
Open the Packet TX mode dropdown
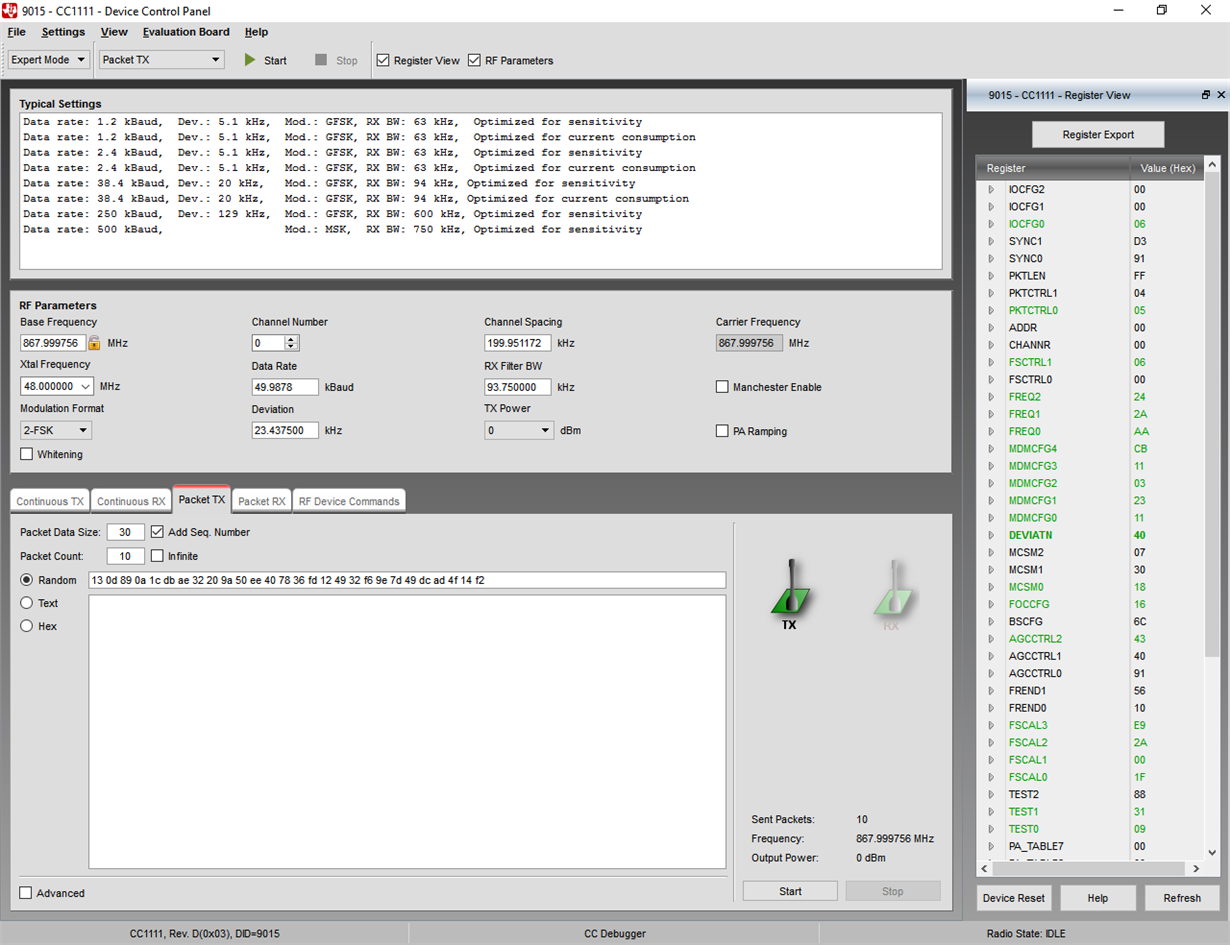pos(162,60)
